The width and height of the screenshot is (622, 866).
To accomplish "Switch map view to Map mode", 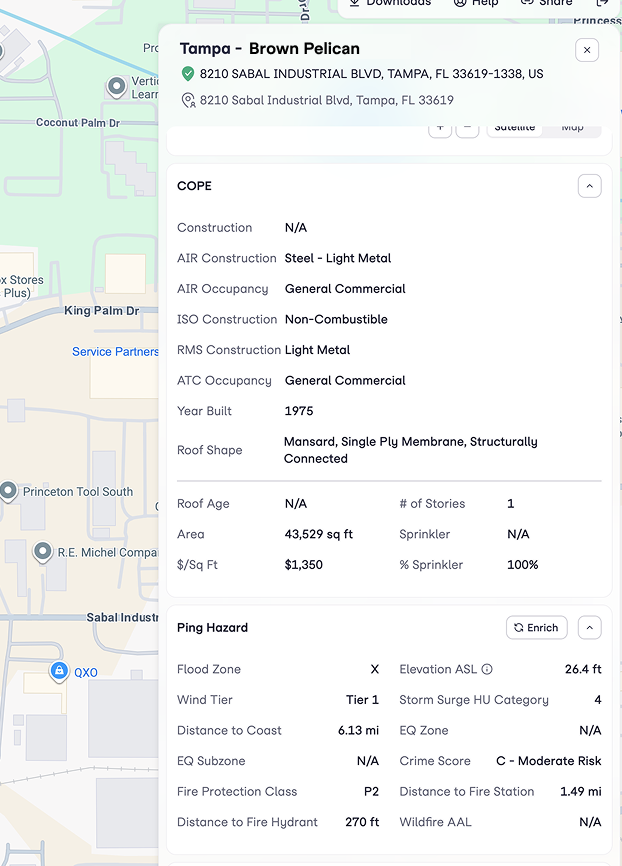I will pyautogui.click(x=572, y=128).
